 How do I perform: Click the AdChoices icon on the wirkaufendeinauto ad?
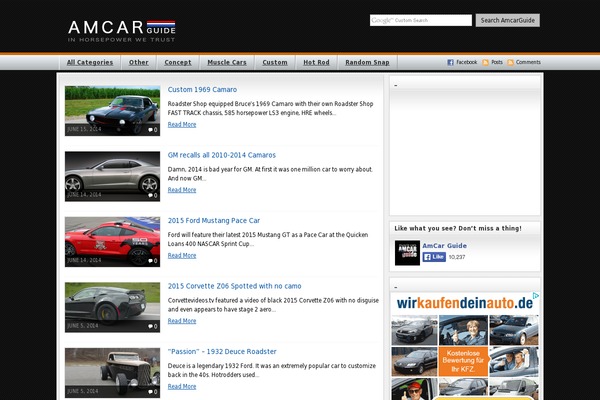pyautogui.click(x=536, y=296)
